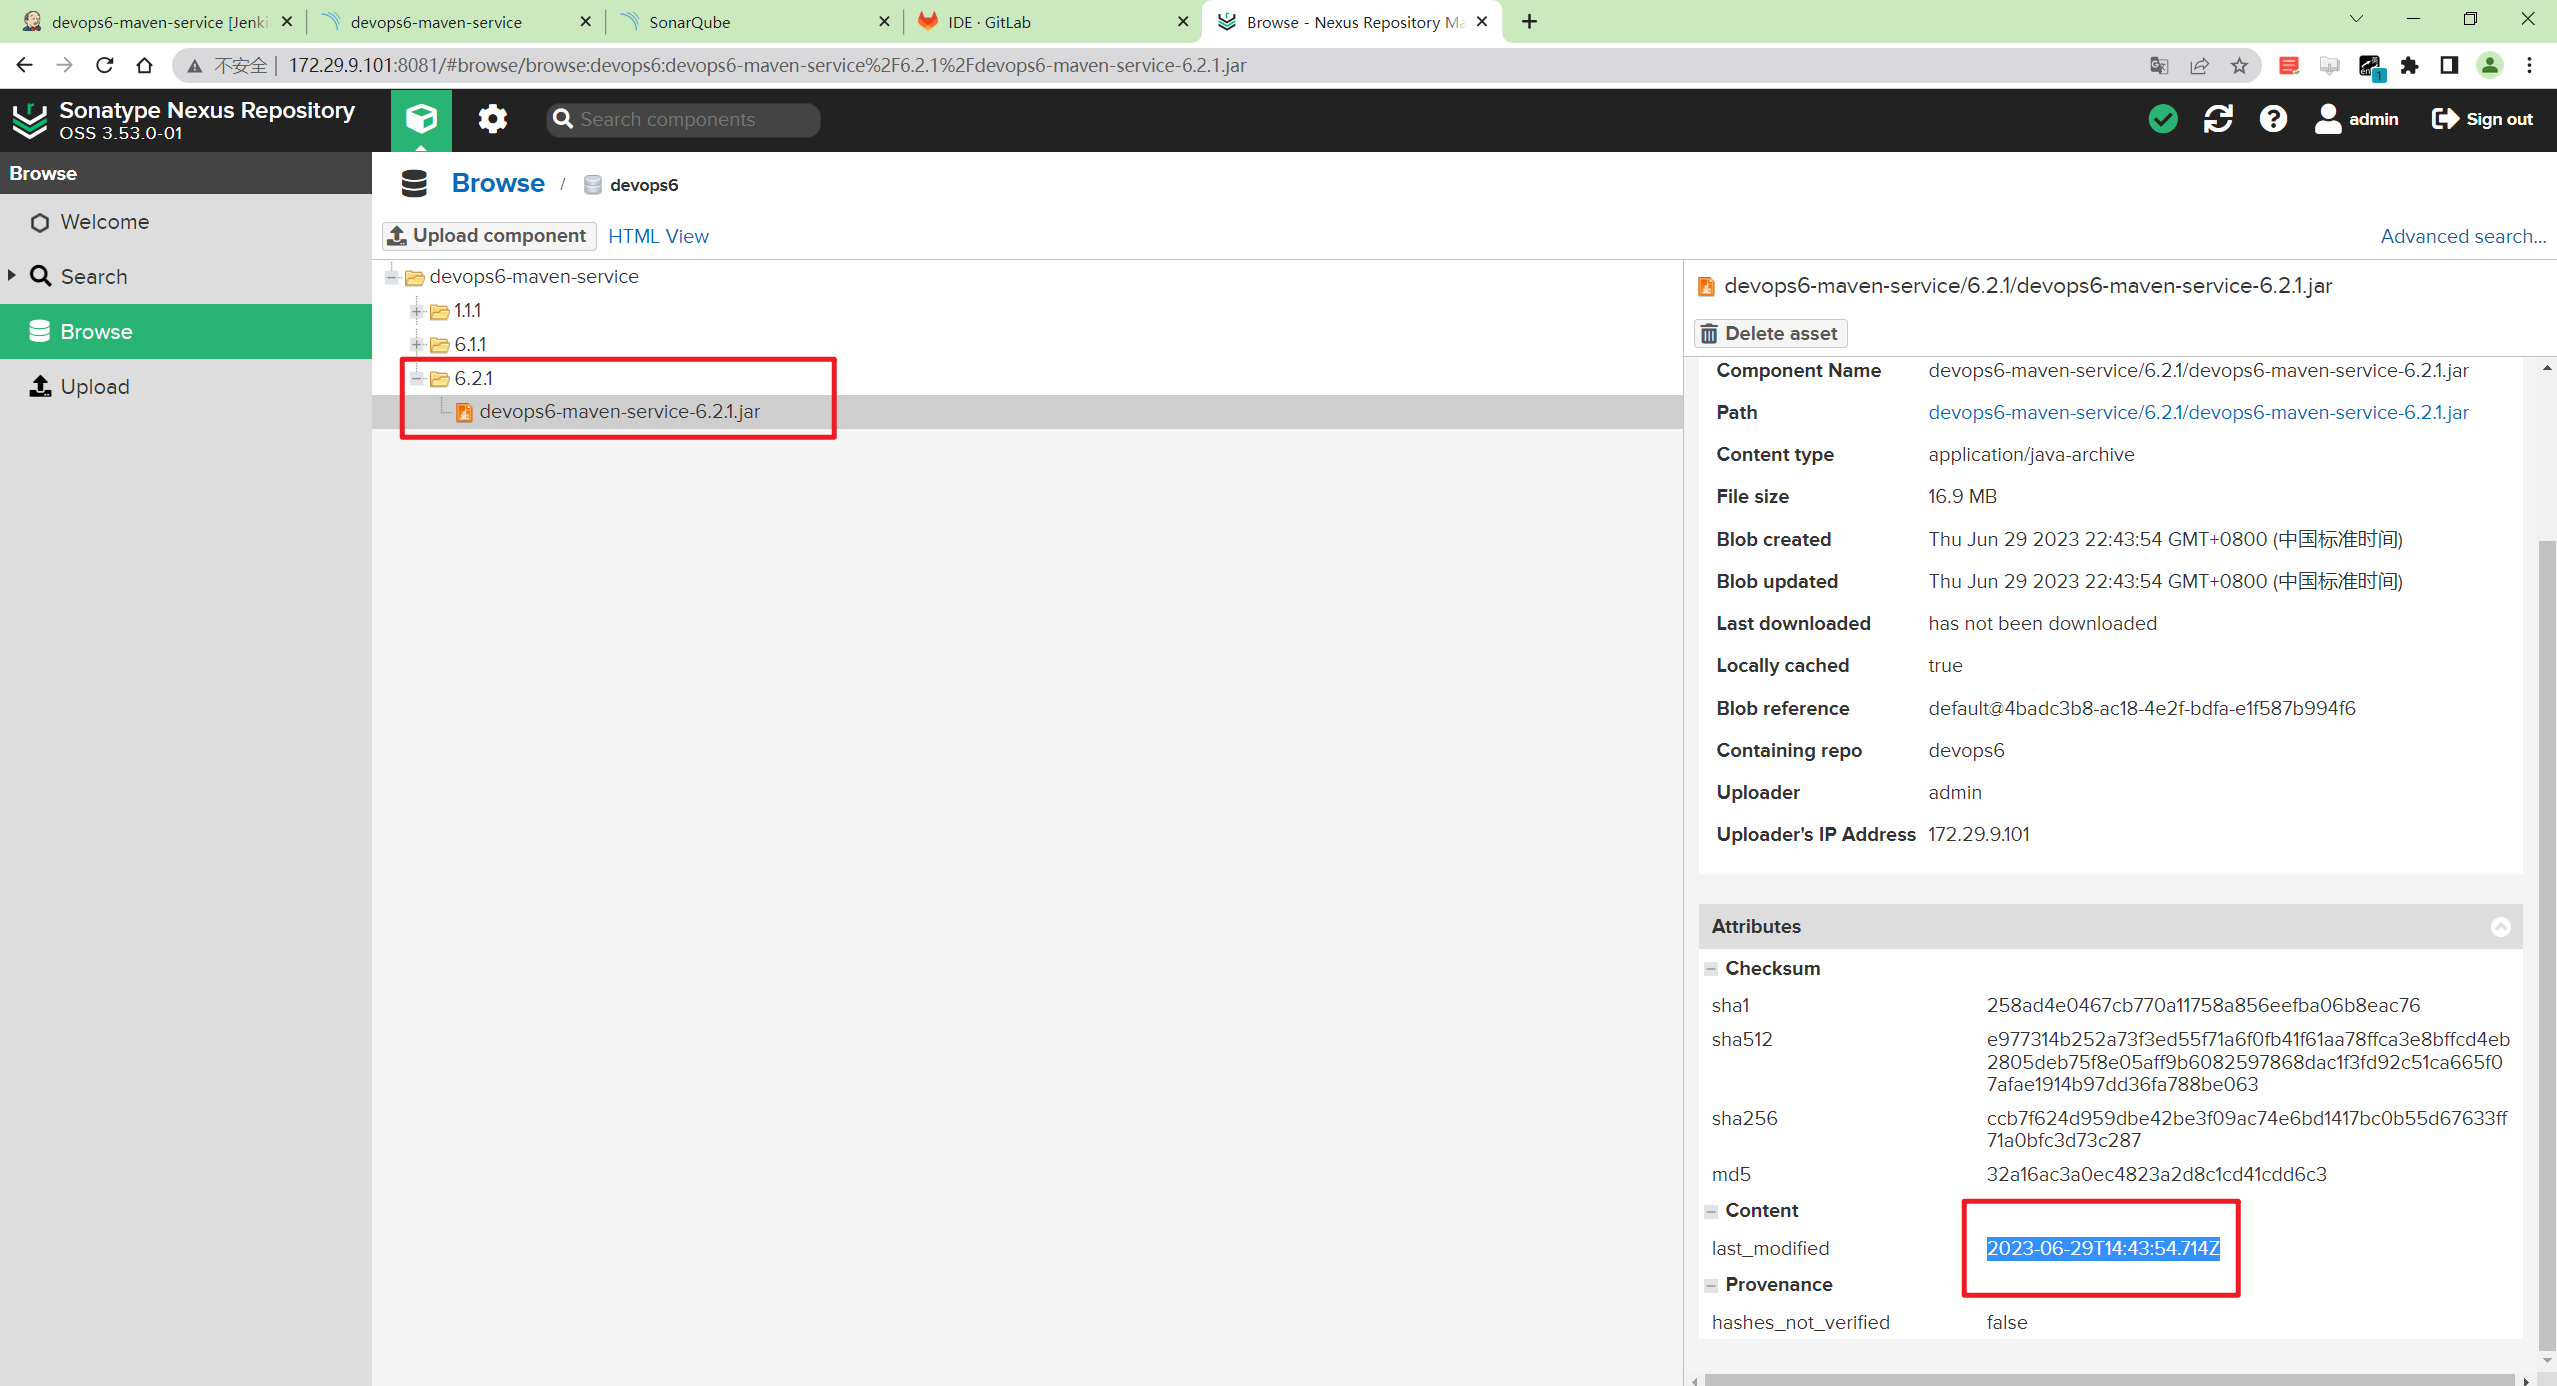Viewport: 2557px width, 1386px height.
Task: Collapse the Content group
Action: click(1711, 1211)
